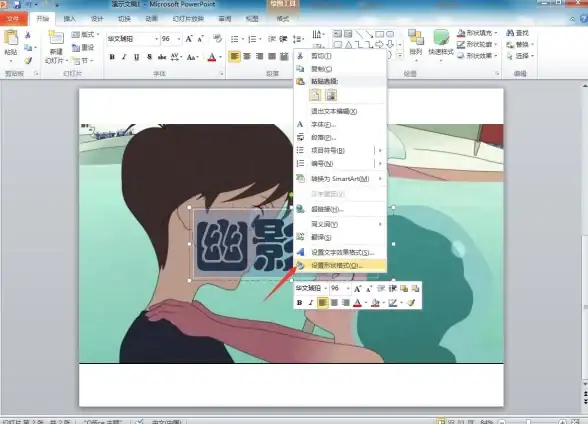Click the Arrange (排列) icon
The width and height of the screenshot is (588, 424).
(416, 38)
